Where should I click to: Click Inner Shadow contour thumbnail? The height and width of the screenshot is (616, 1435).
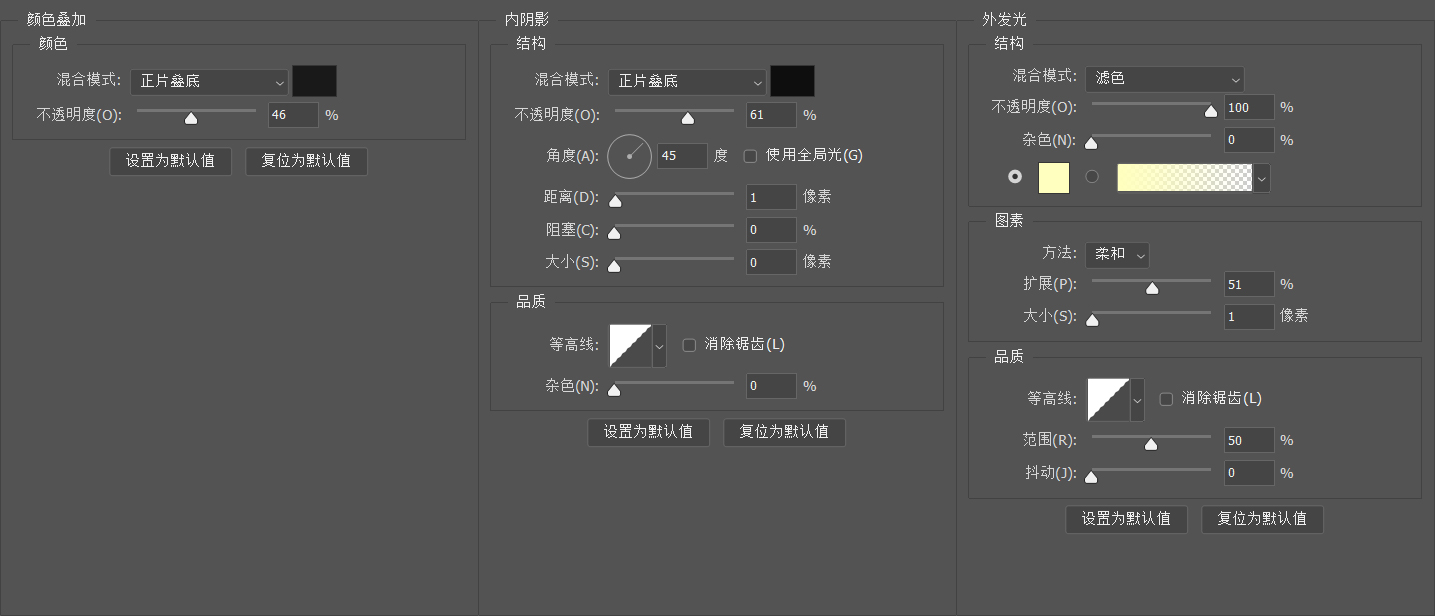630,345
